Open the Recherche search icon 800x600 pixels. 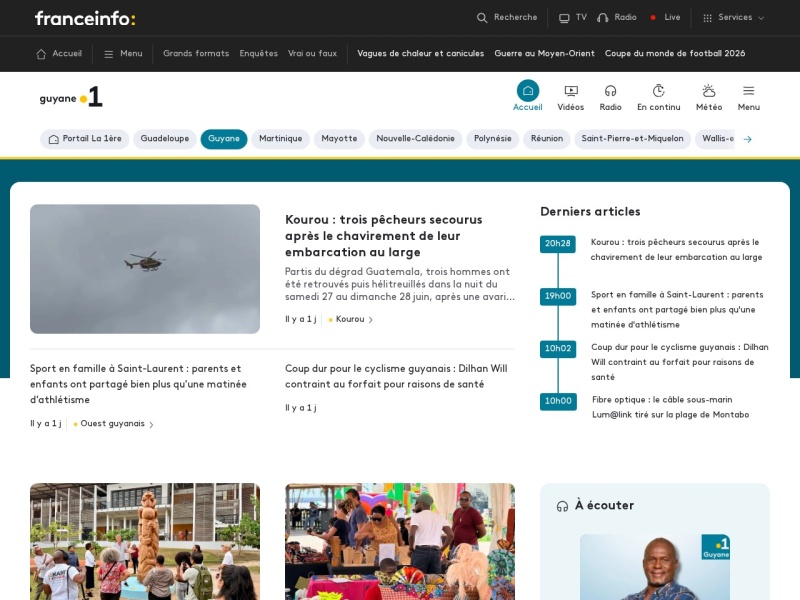click(x=482, y=18)
